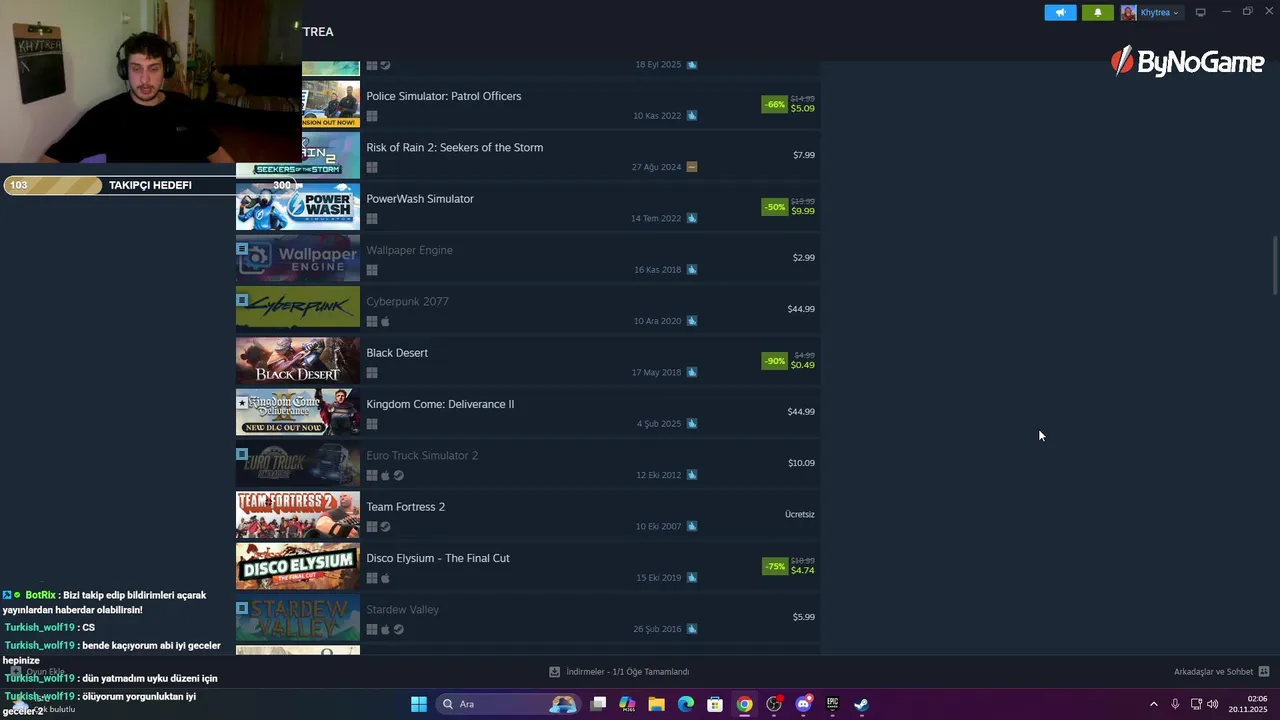Click the Black Desert capsule thumbnail
The width and height of the screenshot is (1280, 720).
point(298,361)
